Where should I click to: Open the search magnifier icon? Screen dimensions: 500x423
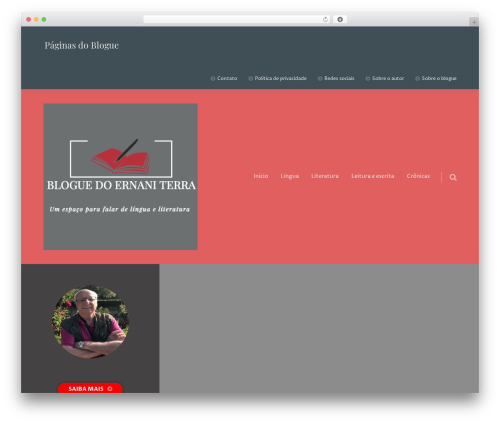click(x=453, y=177)
